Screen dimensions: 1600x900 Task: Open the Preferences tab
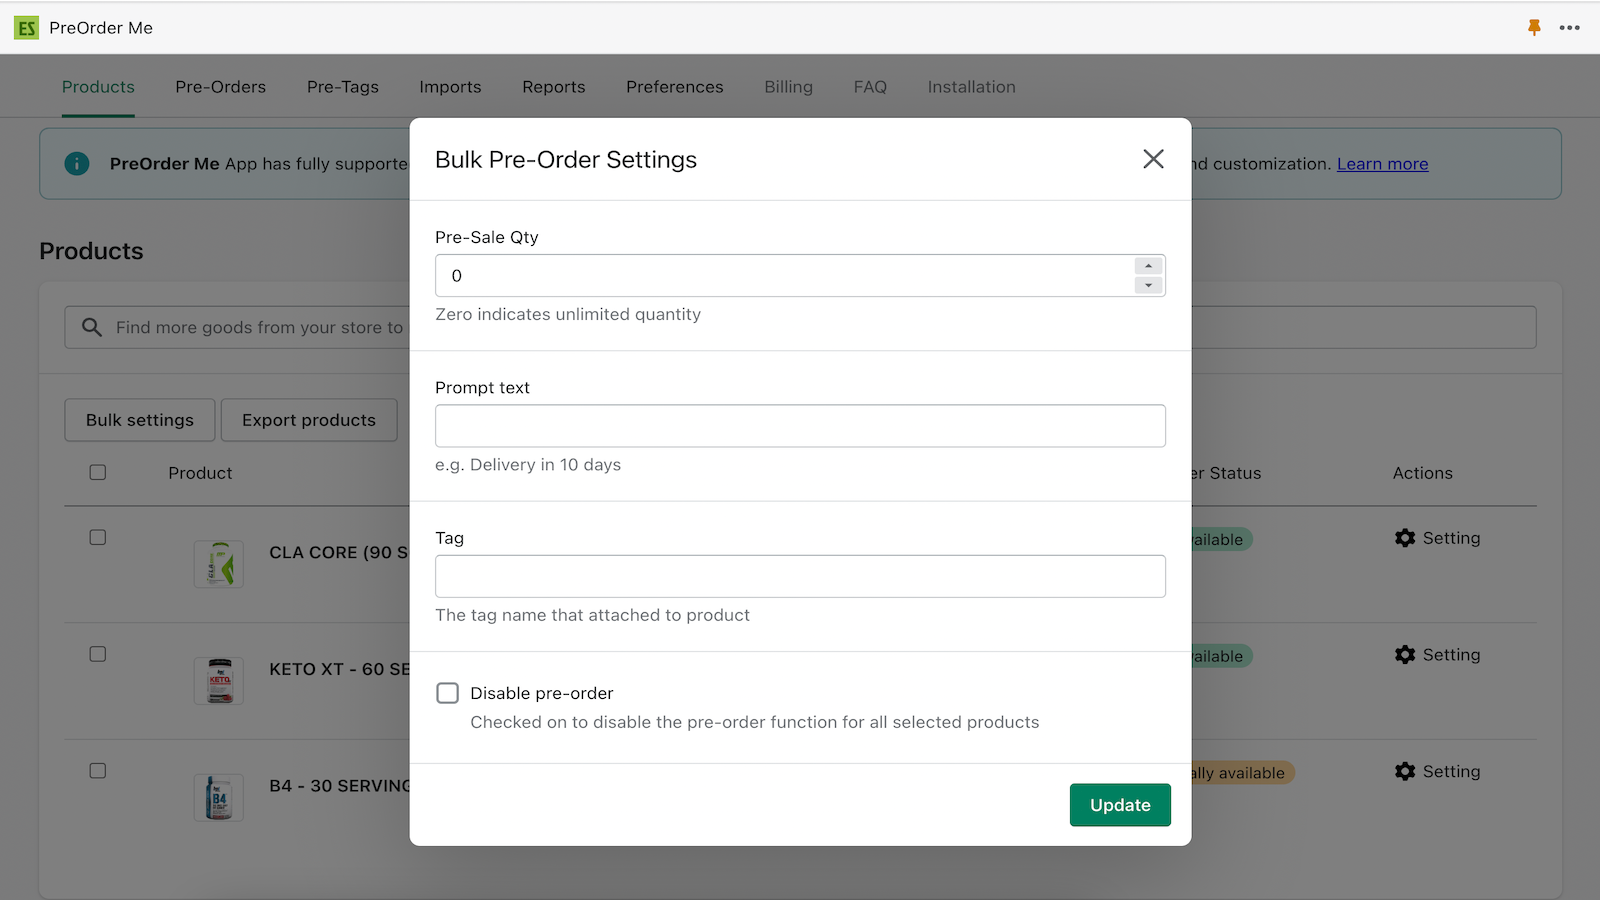click(x=674, y=87)
